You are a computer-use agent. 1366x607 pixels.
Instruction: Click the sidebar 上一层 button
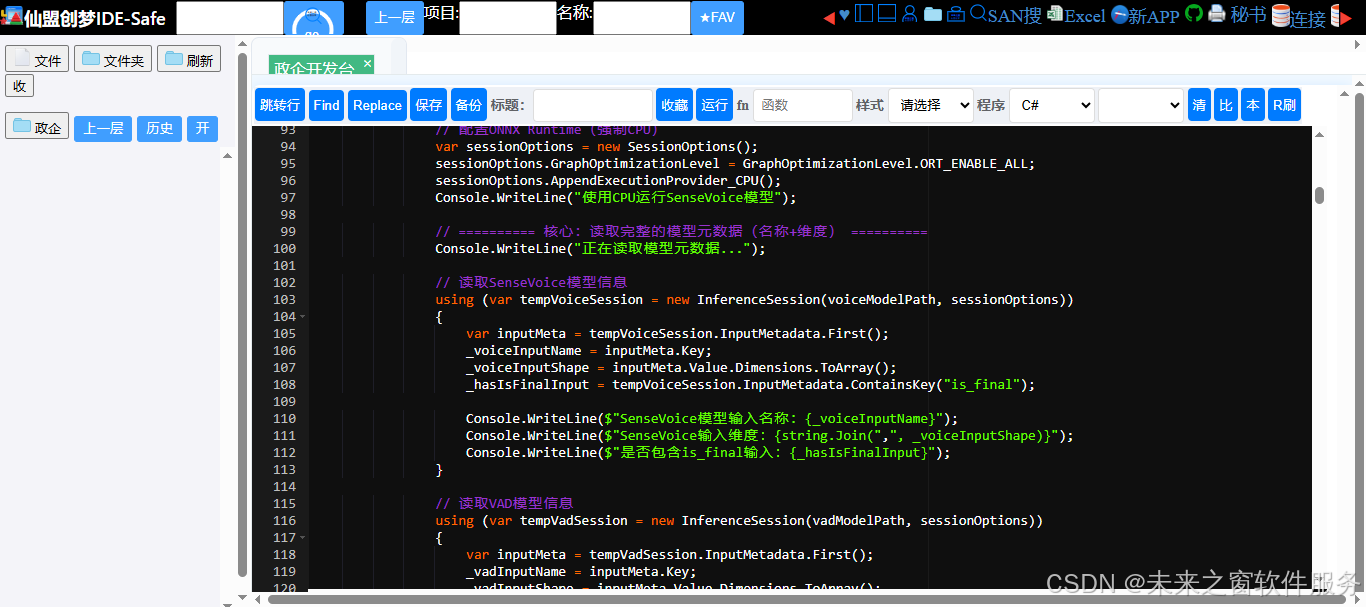tap(103, 128)
